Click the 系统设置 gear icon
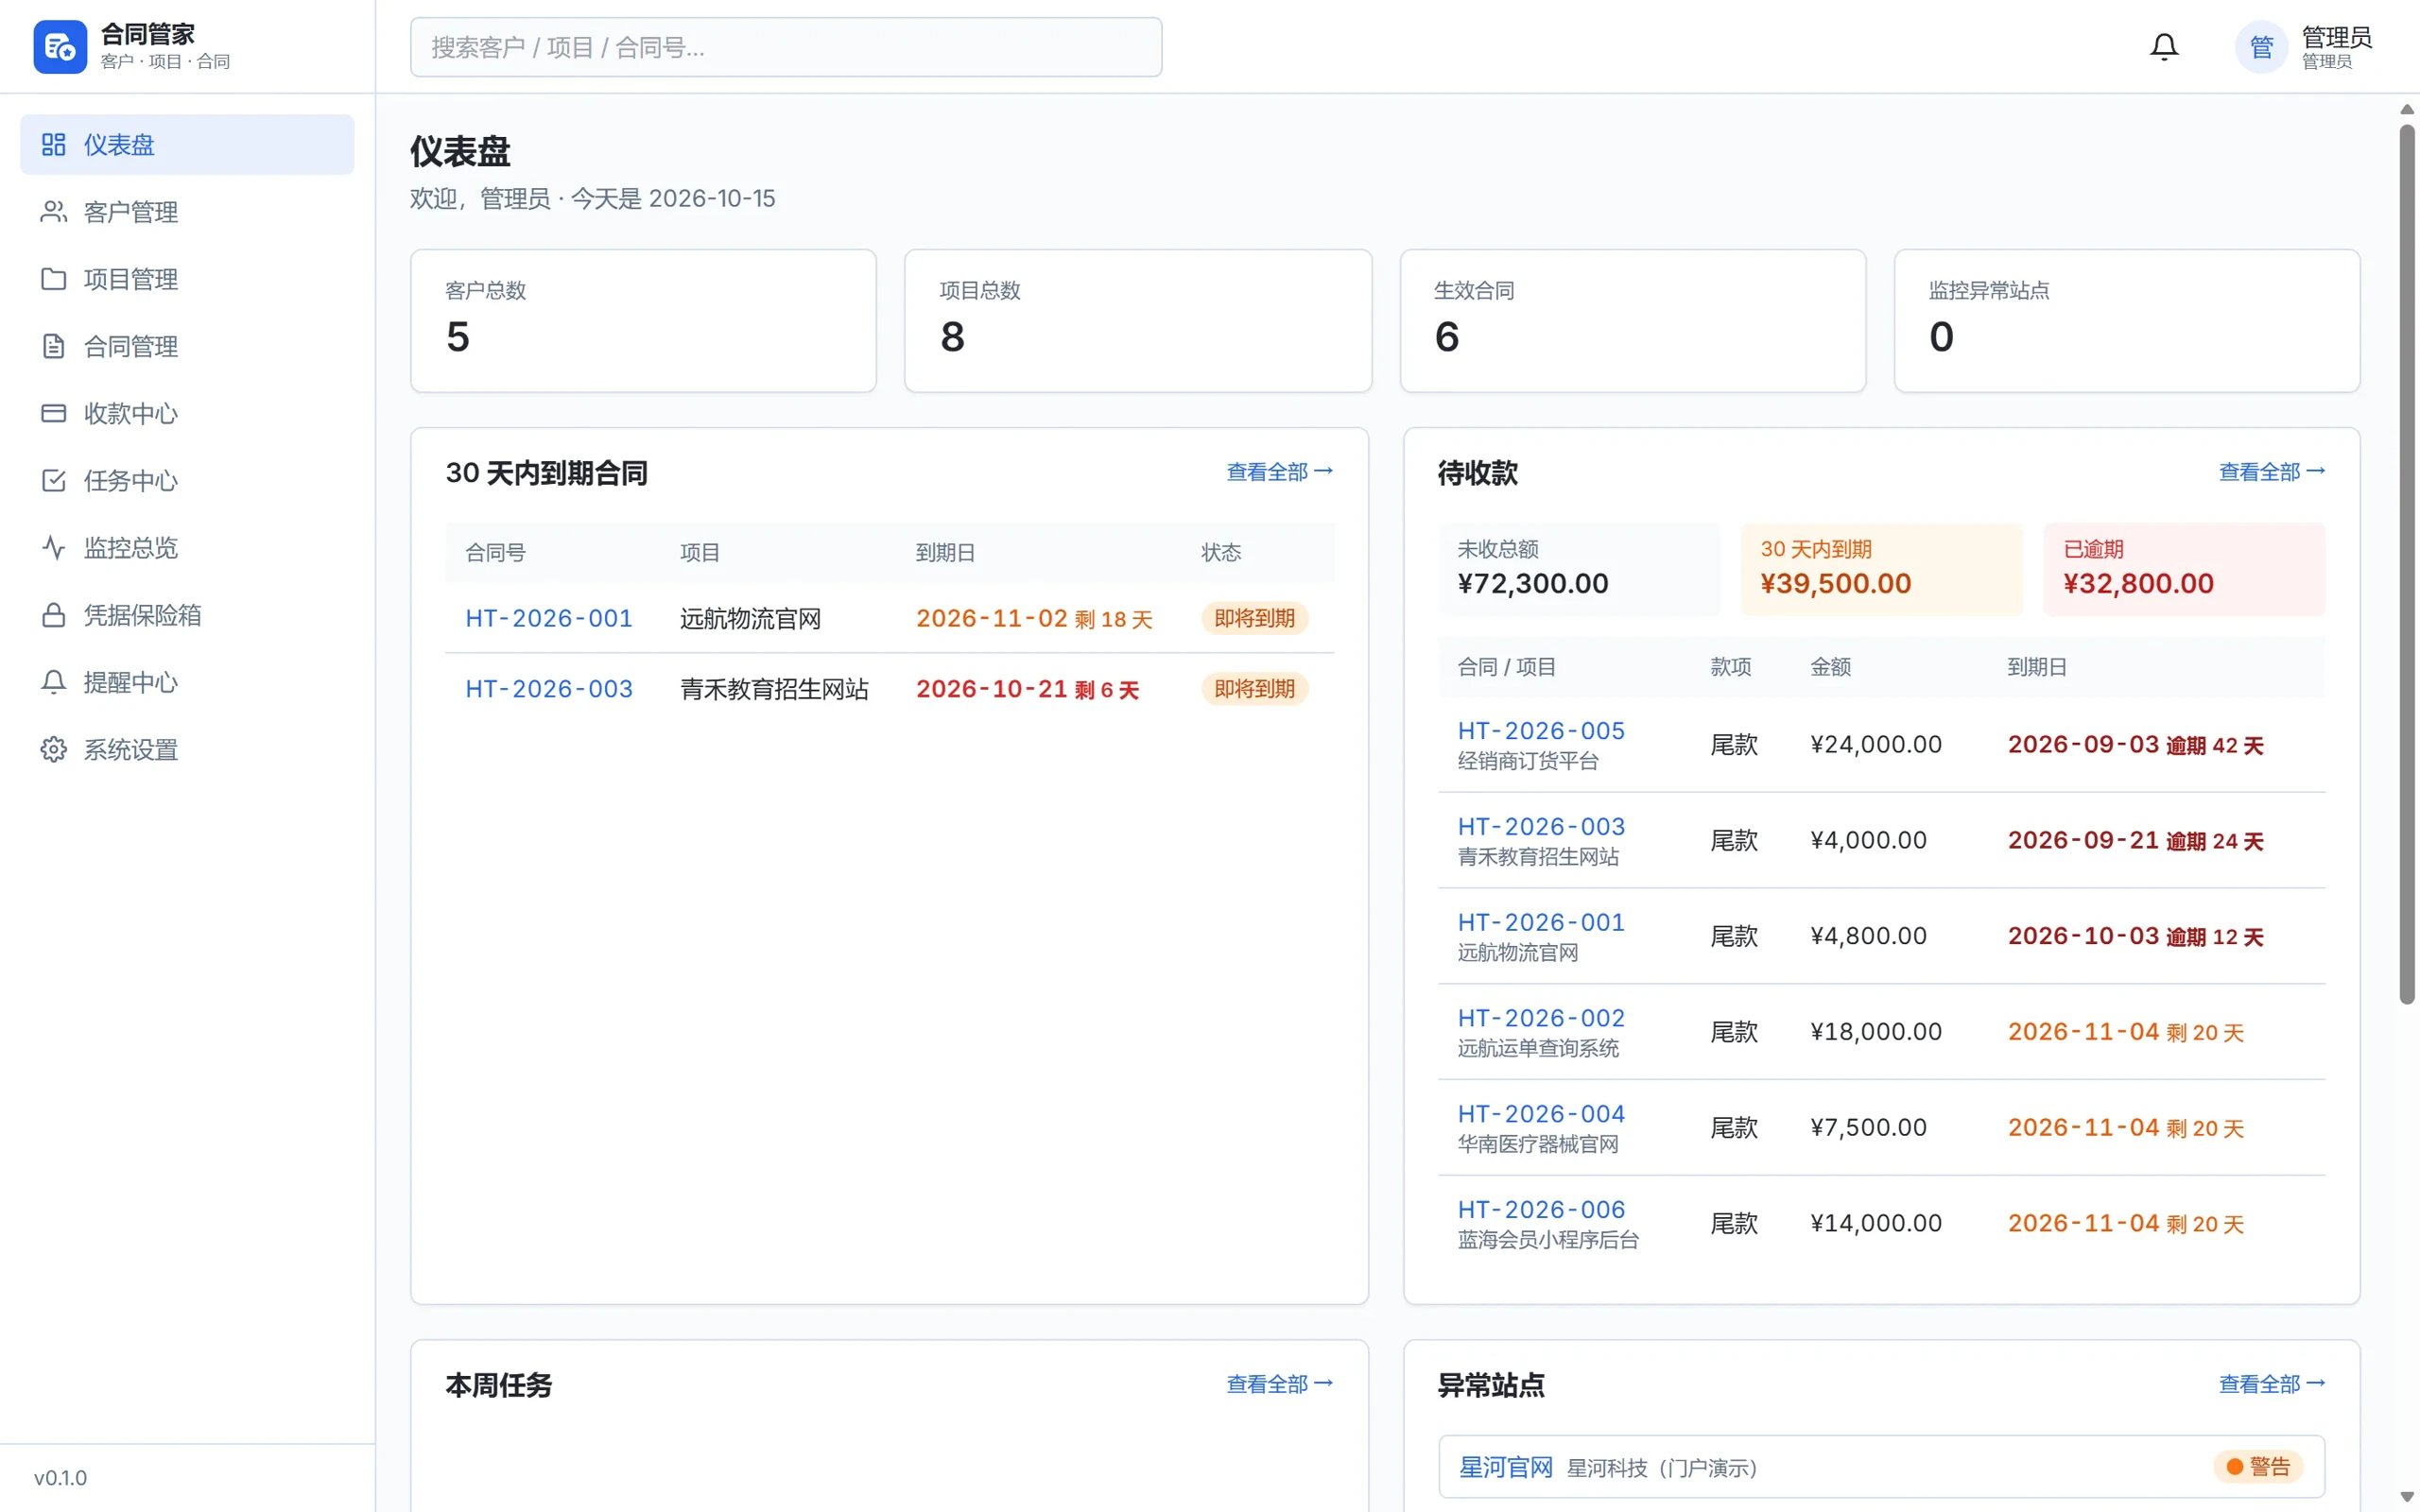This screenshot has width=2420, height=1512. 54,750
